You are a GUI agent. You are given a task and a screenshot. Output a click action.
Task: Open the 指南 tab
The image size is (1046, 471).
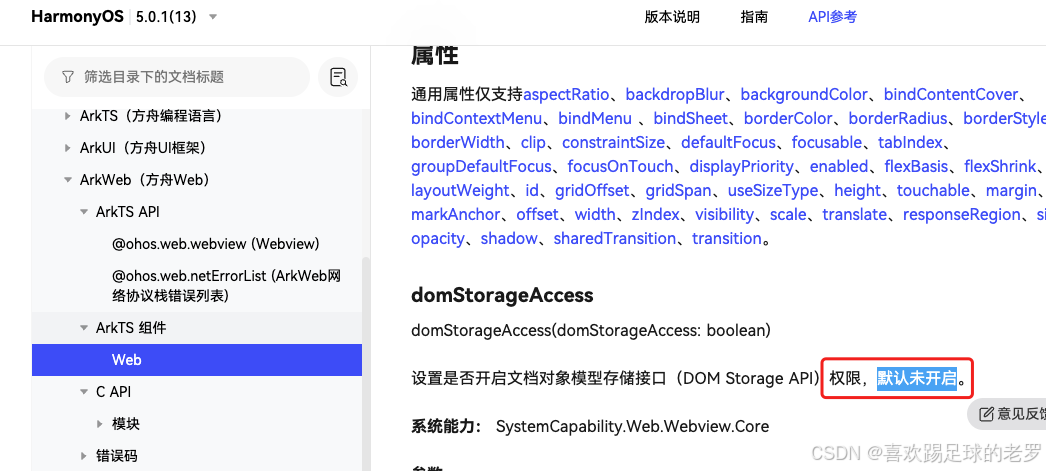754,17
